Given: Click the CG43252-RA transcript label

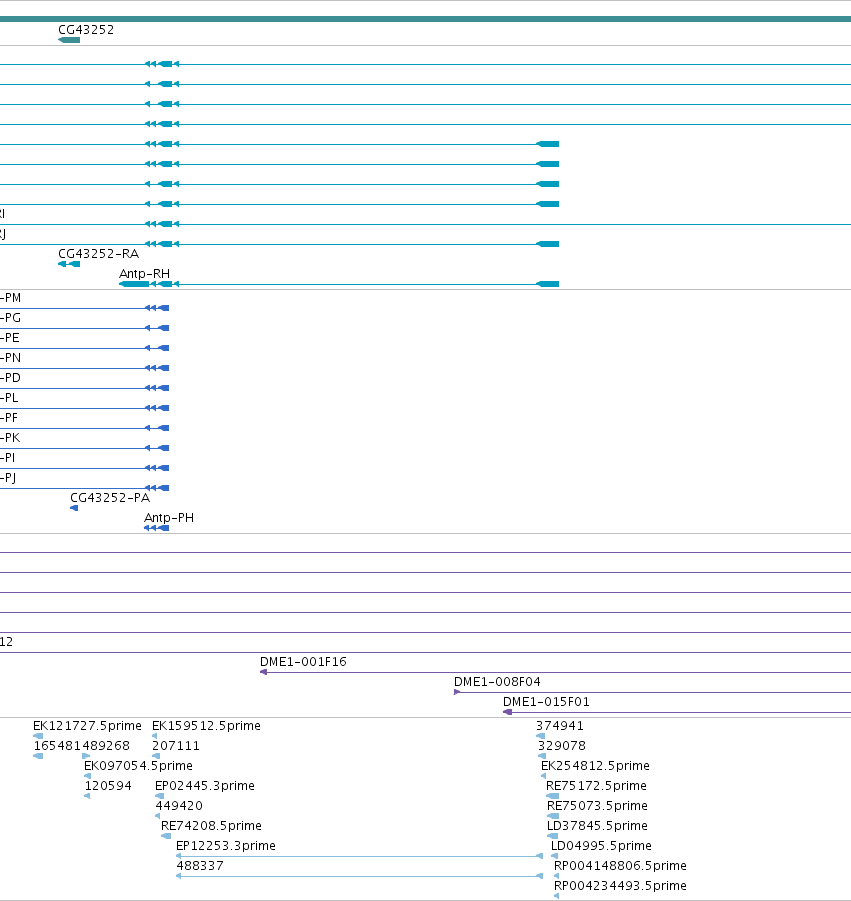Looking at the screenshot, I should click(x=98, y=253).
